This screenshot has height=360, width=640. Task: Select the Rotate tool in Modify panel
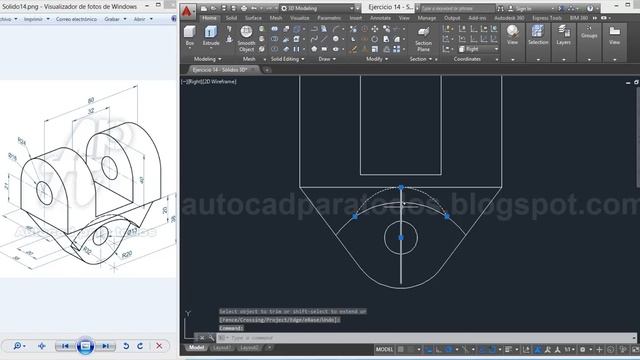point(374,39)
